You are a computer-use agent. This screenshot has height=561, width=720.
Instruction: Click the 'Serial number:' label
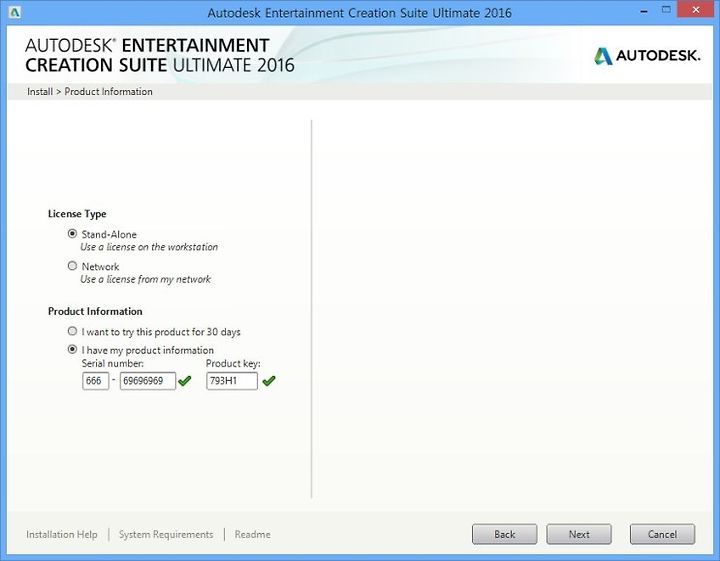click(x=112, y=364)
